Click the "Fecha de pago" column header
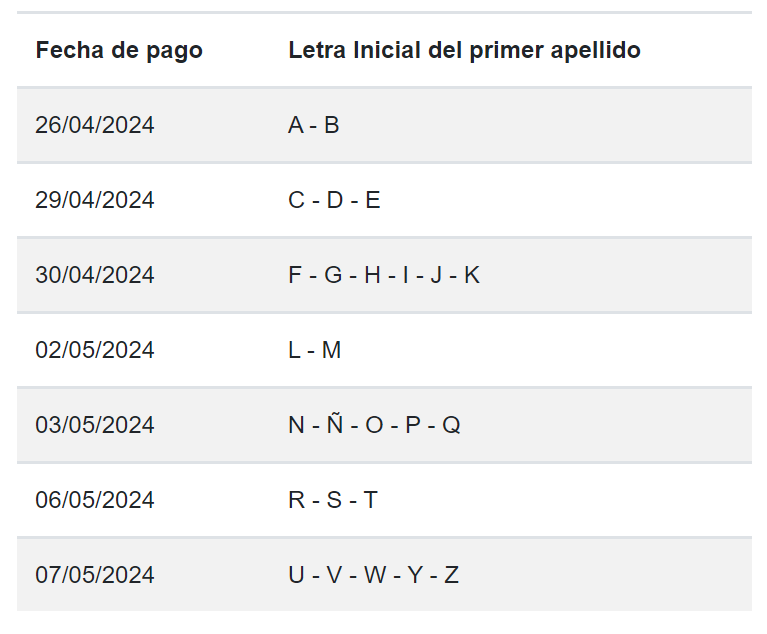The height and width of the screenshot is (634, 767). coord(119,50)
